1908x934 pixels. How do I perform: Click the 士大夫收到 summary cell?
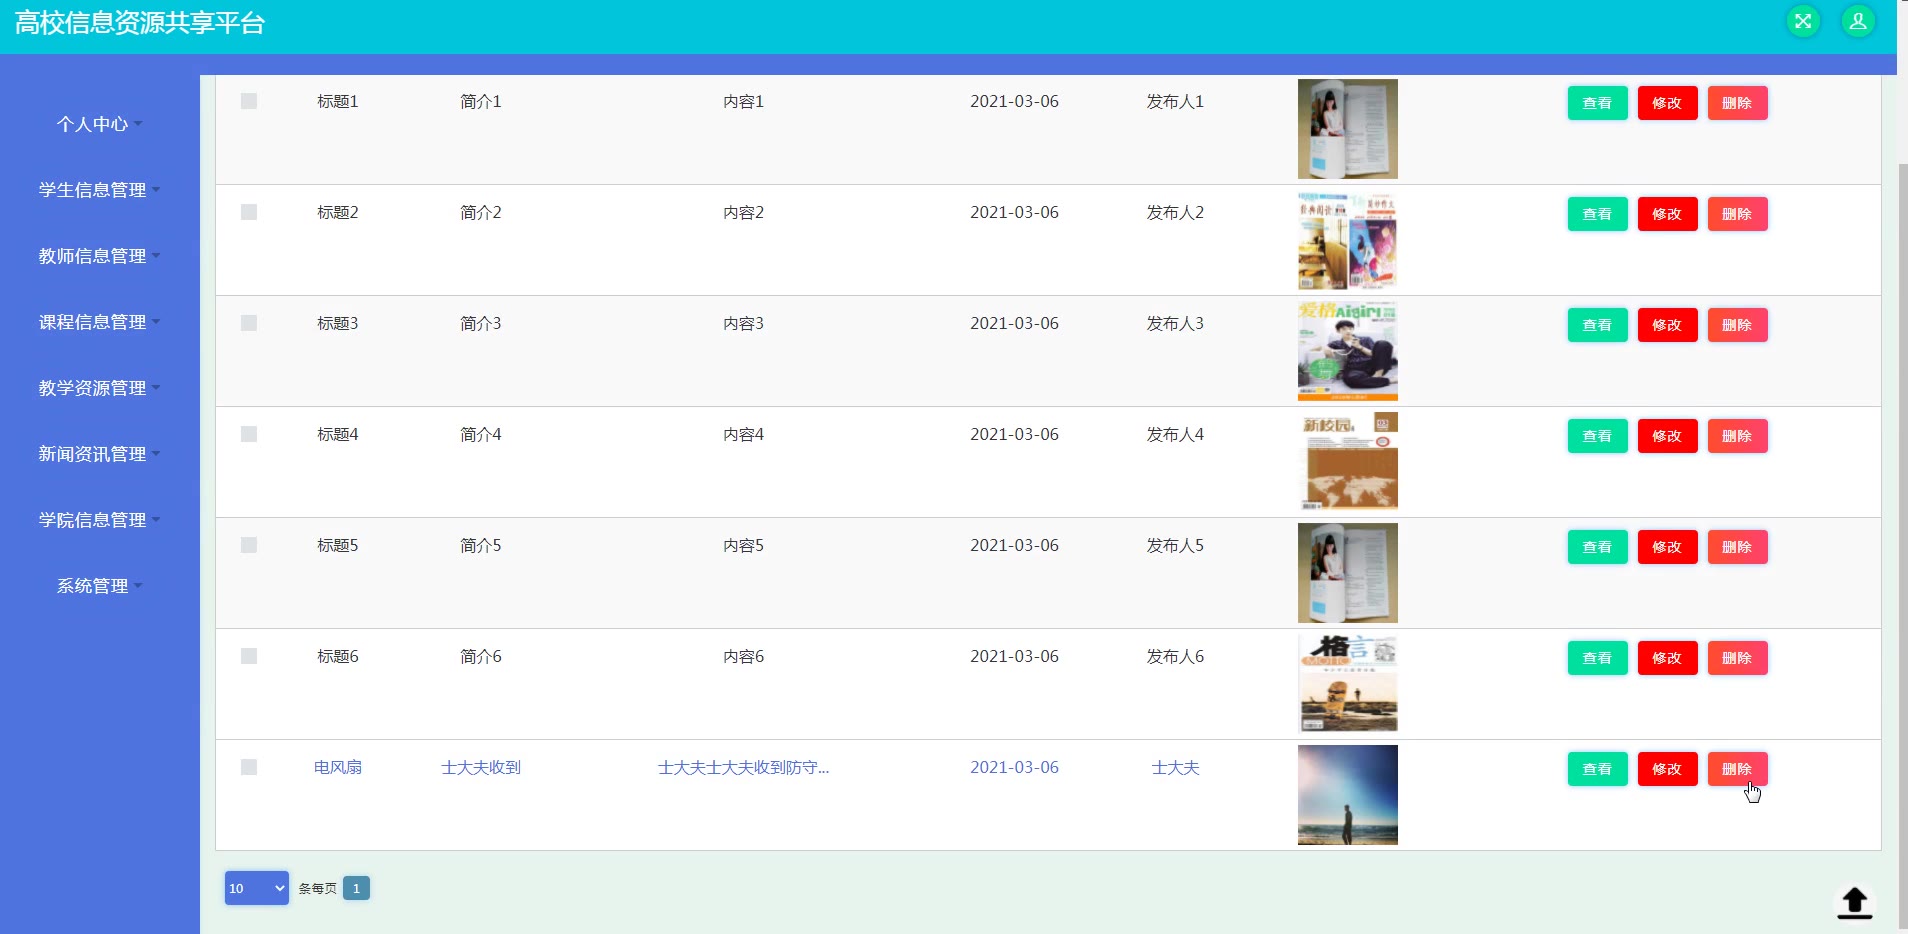point(481,767)
